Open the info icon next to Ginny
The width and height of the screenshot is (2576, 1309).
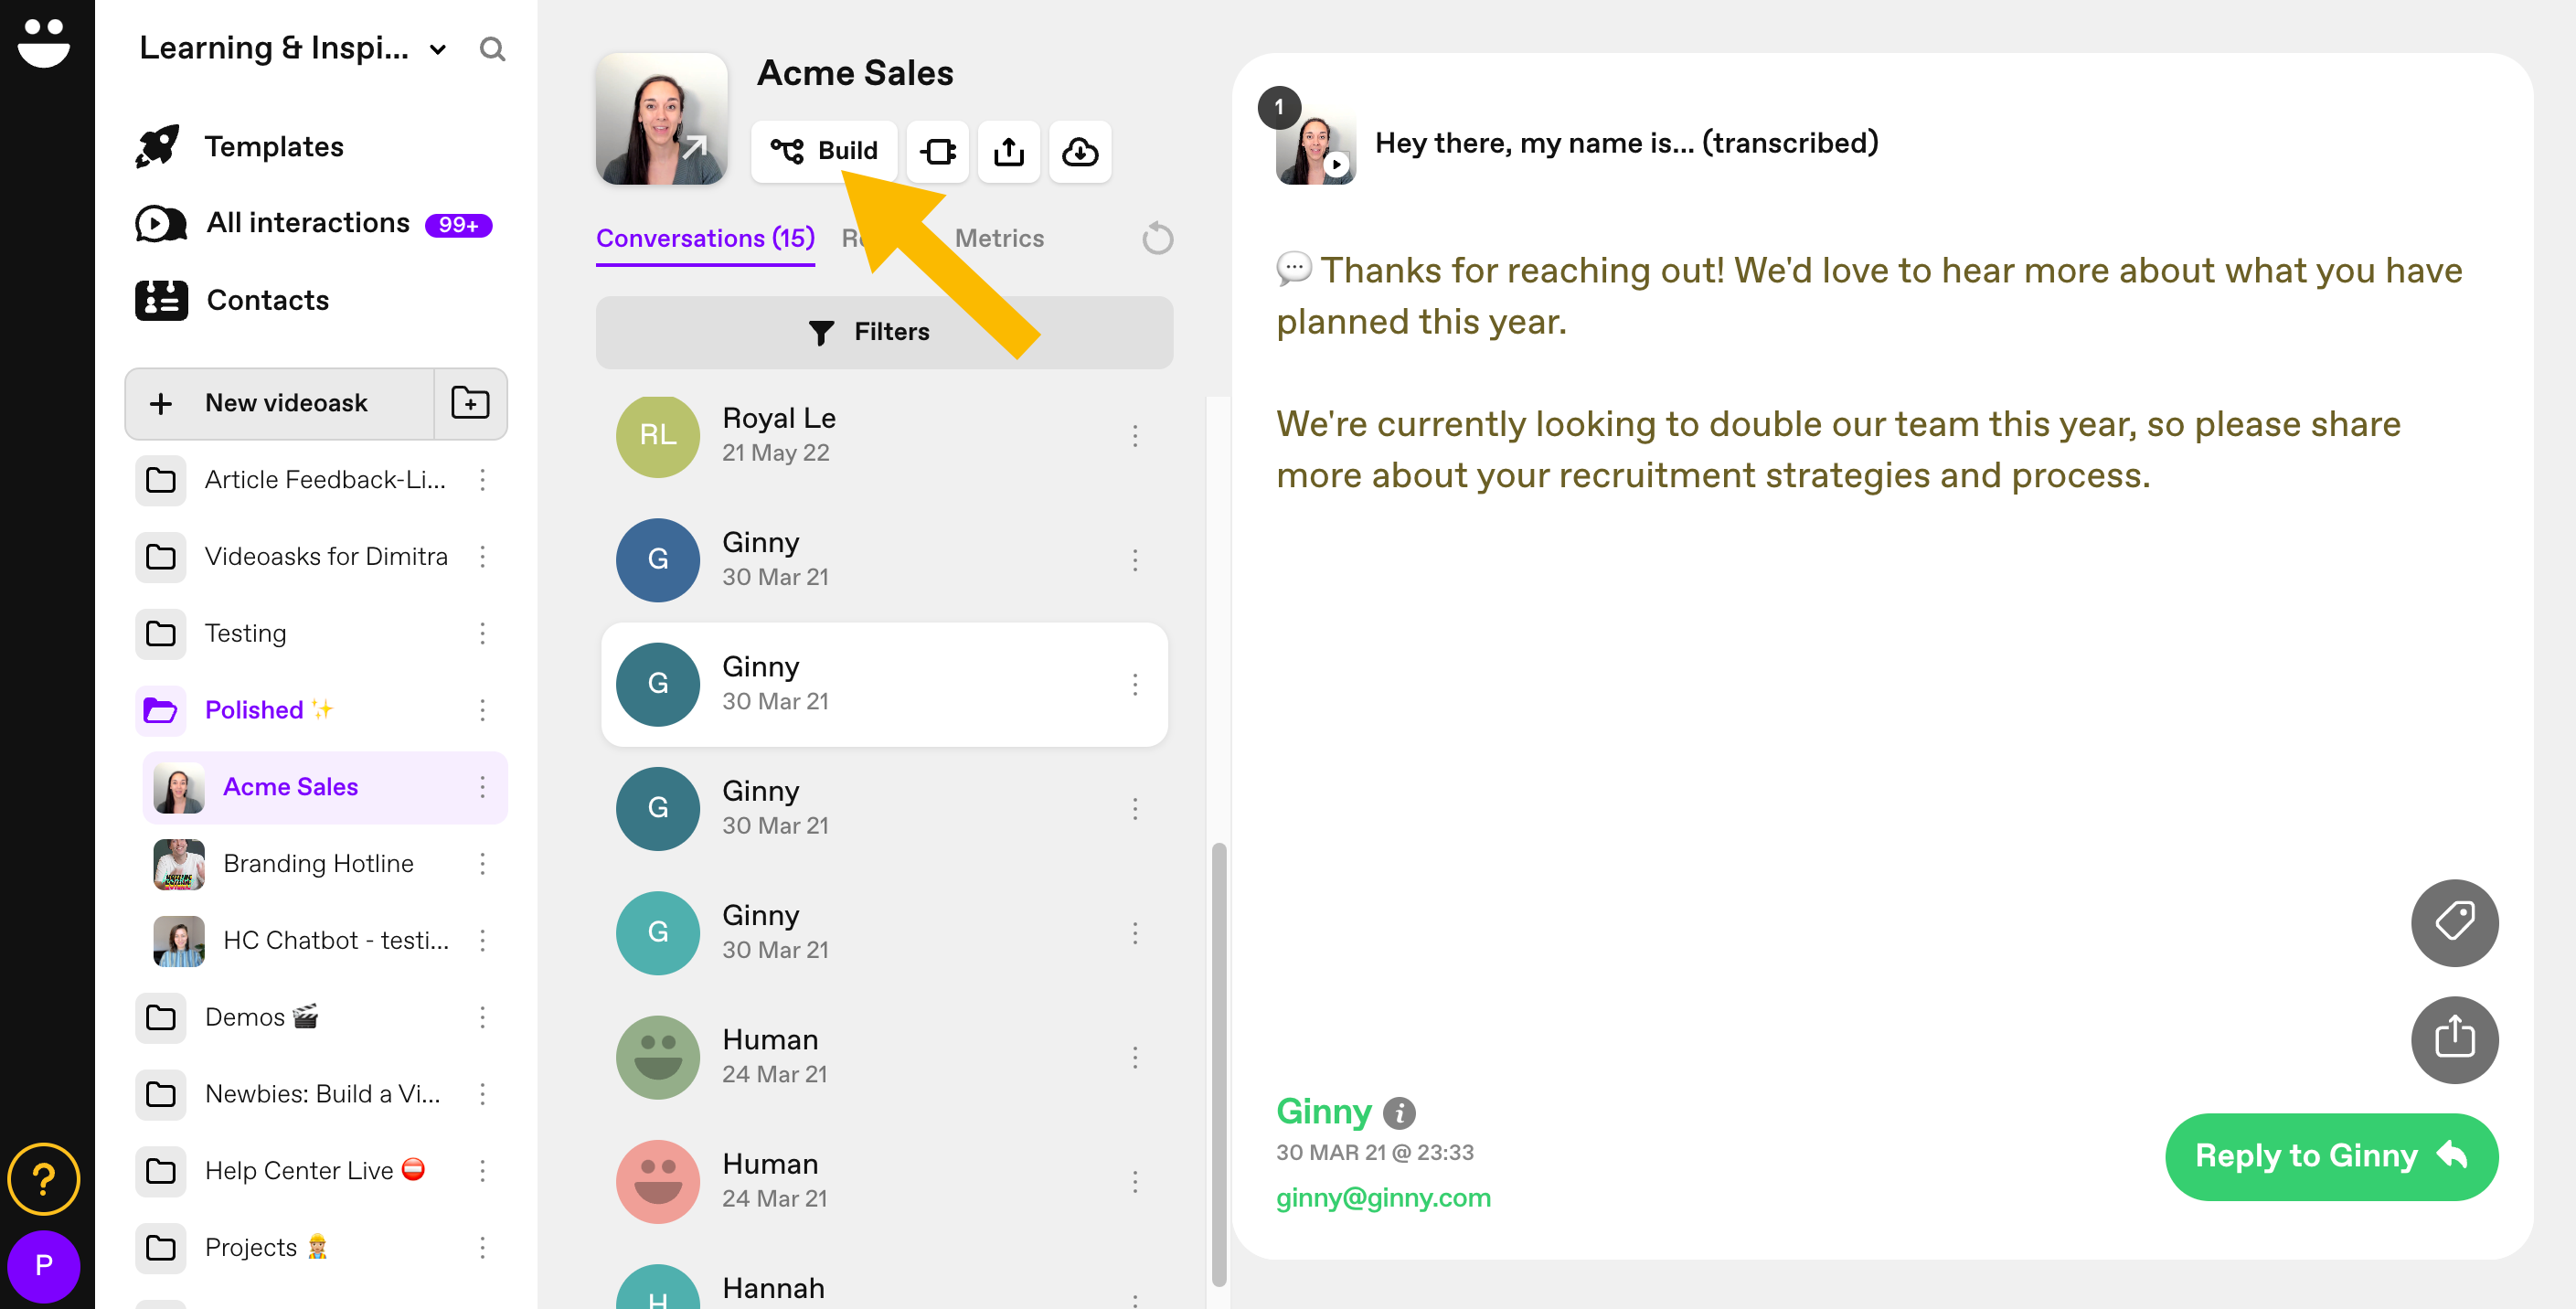pyautogui.click(x=1398, y=1113)
